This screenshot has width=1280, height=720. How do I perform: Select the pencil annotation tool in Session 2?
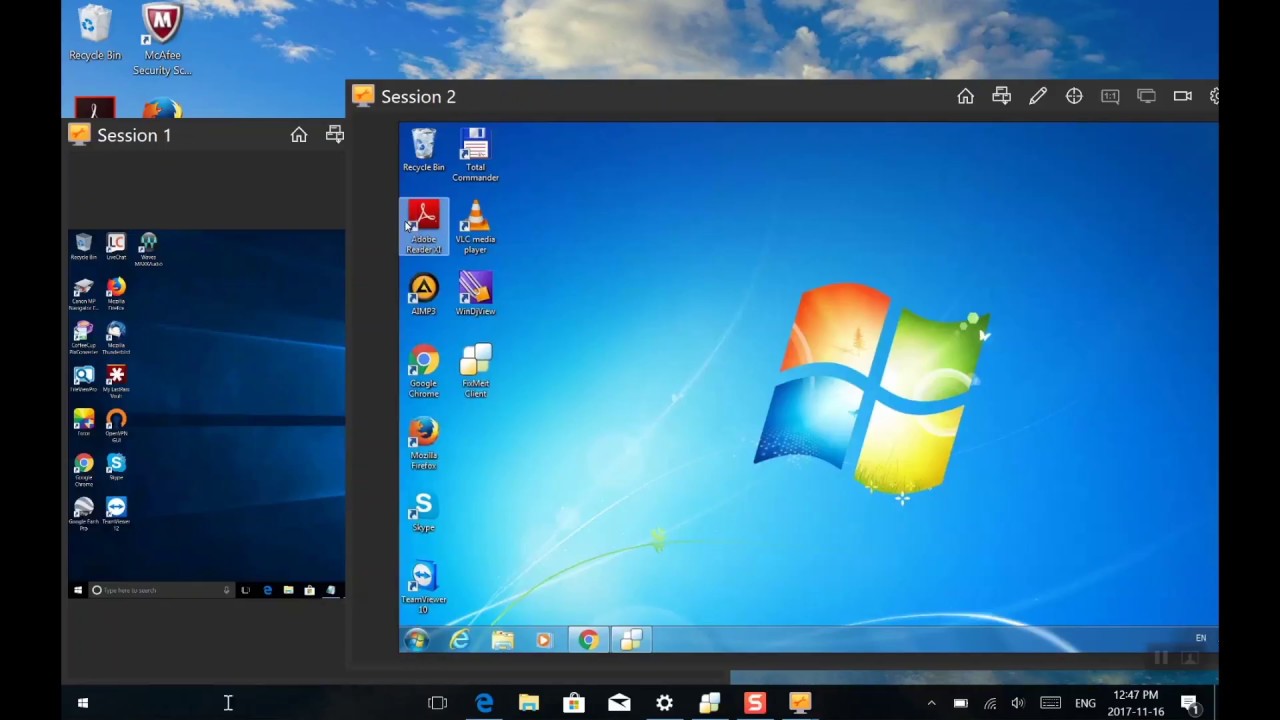(x=1038, y=96)
